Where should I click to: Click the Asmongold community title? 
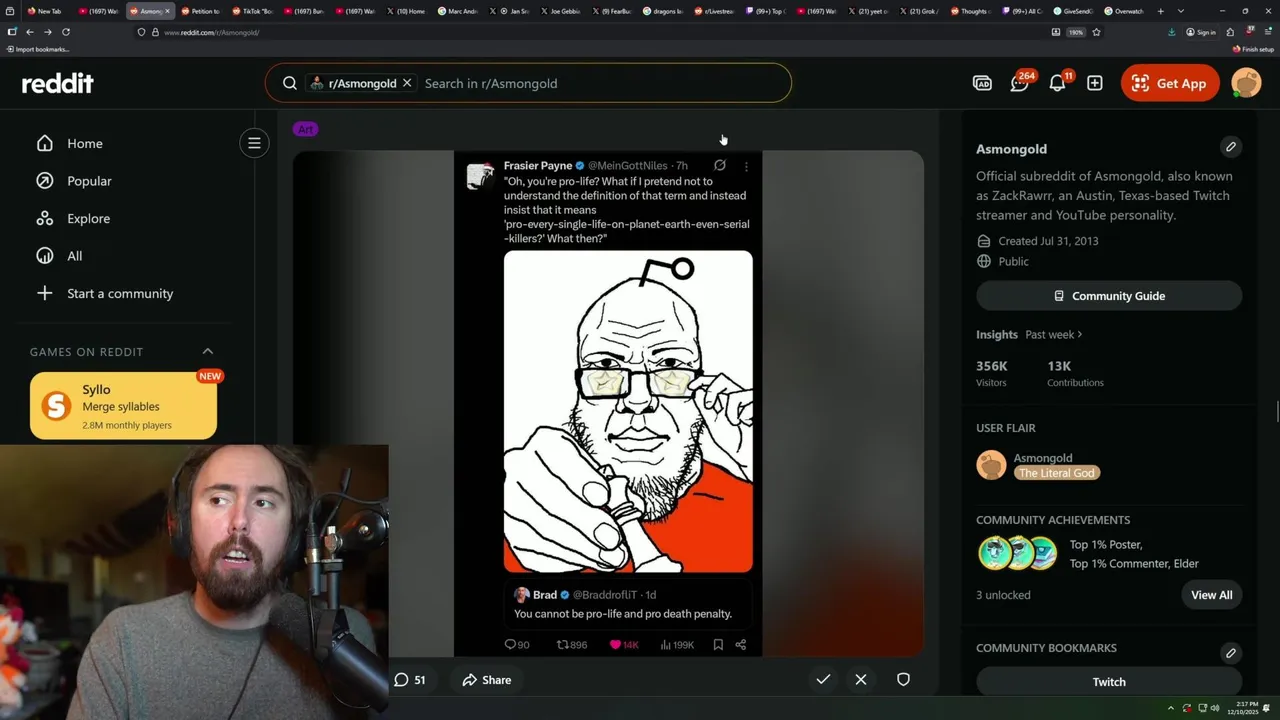(1011, 148)
